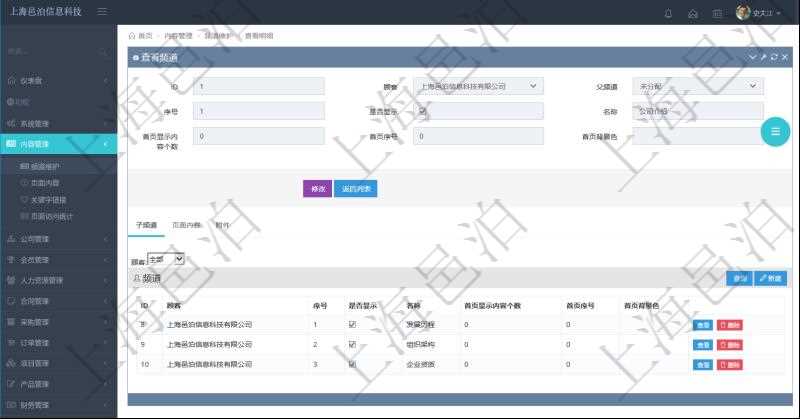Screen dimensions: 800x419
Task: Open the 顾客 filter dropdown above the table
Action: pos(165,259)
